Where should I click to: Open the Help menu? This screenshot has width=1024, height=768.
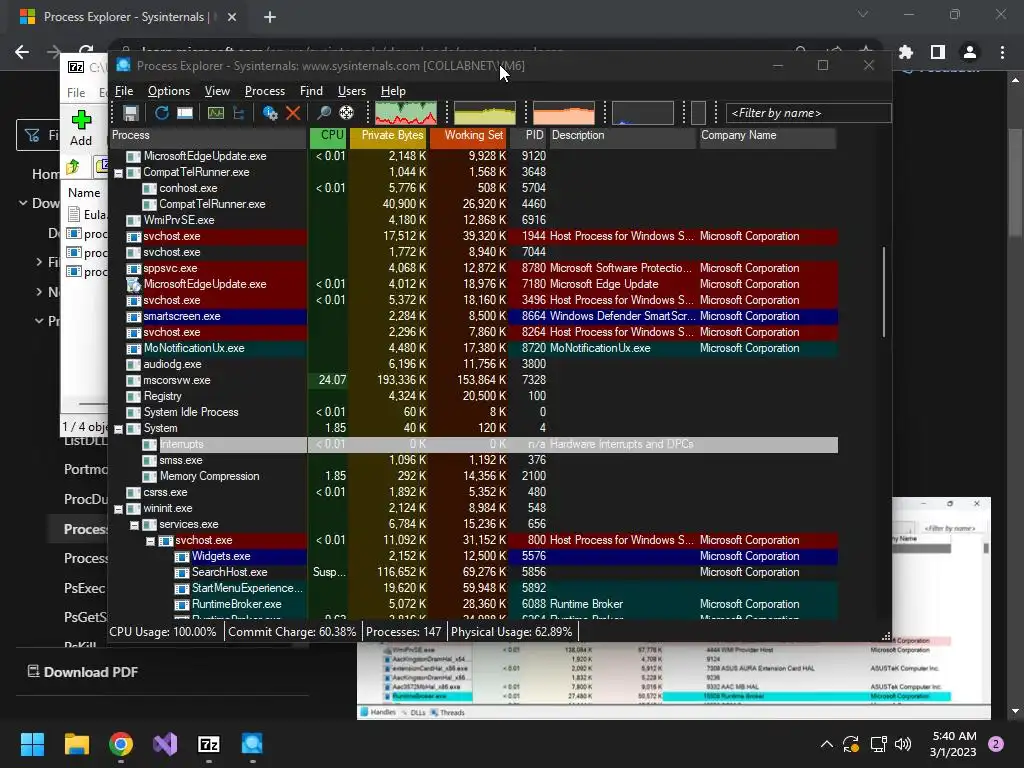tap(393, 91)
